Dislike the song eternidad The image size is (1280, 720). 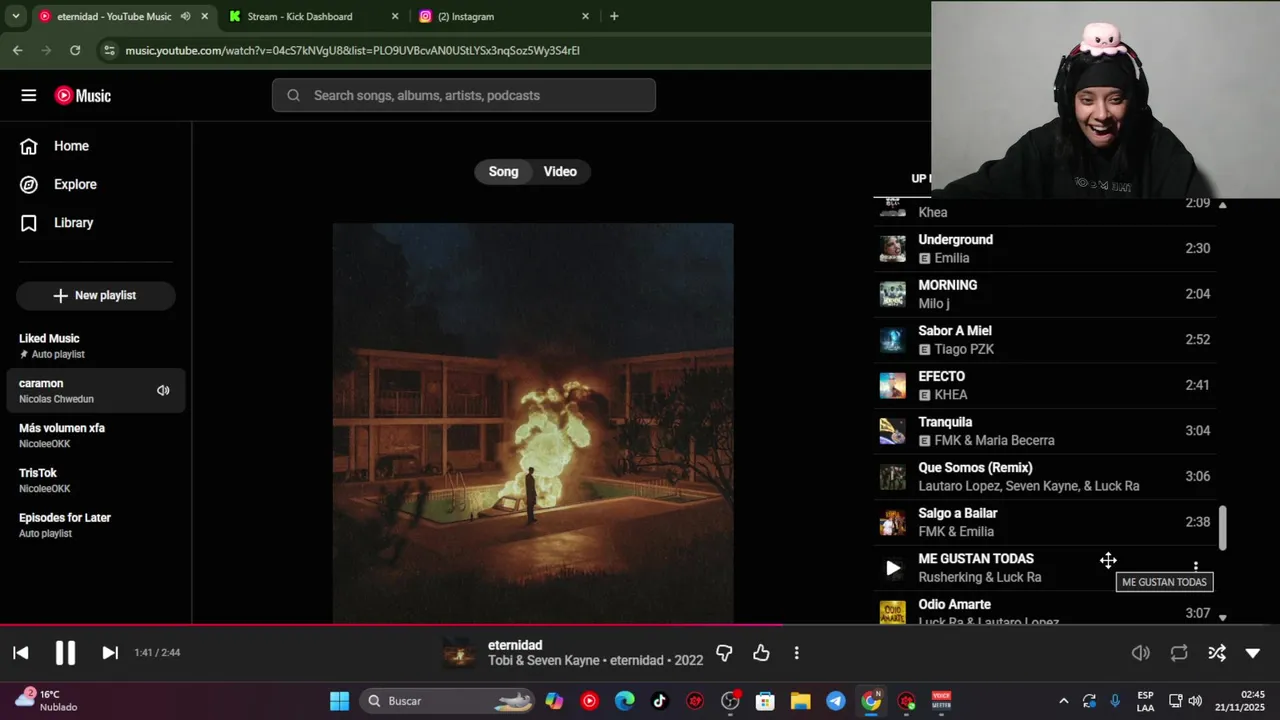[724, 653]
